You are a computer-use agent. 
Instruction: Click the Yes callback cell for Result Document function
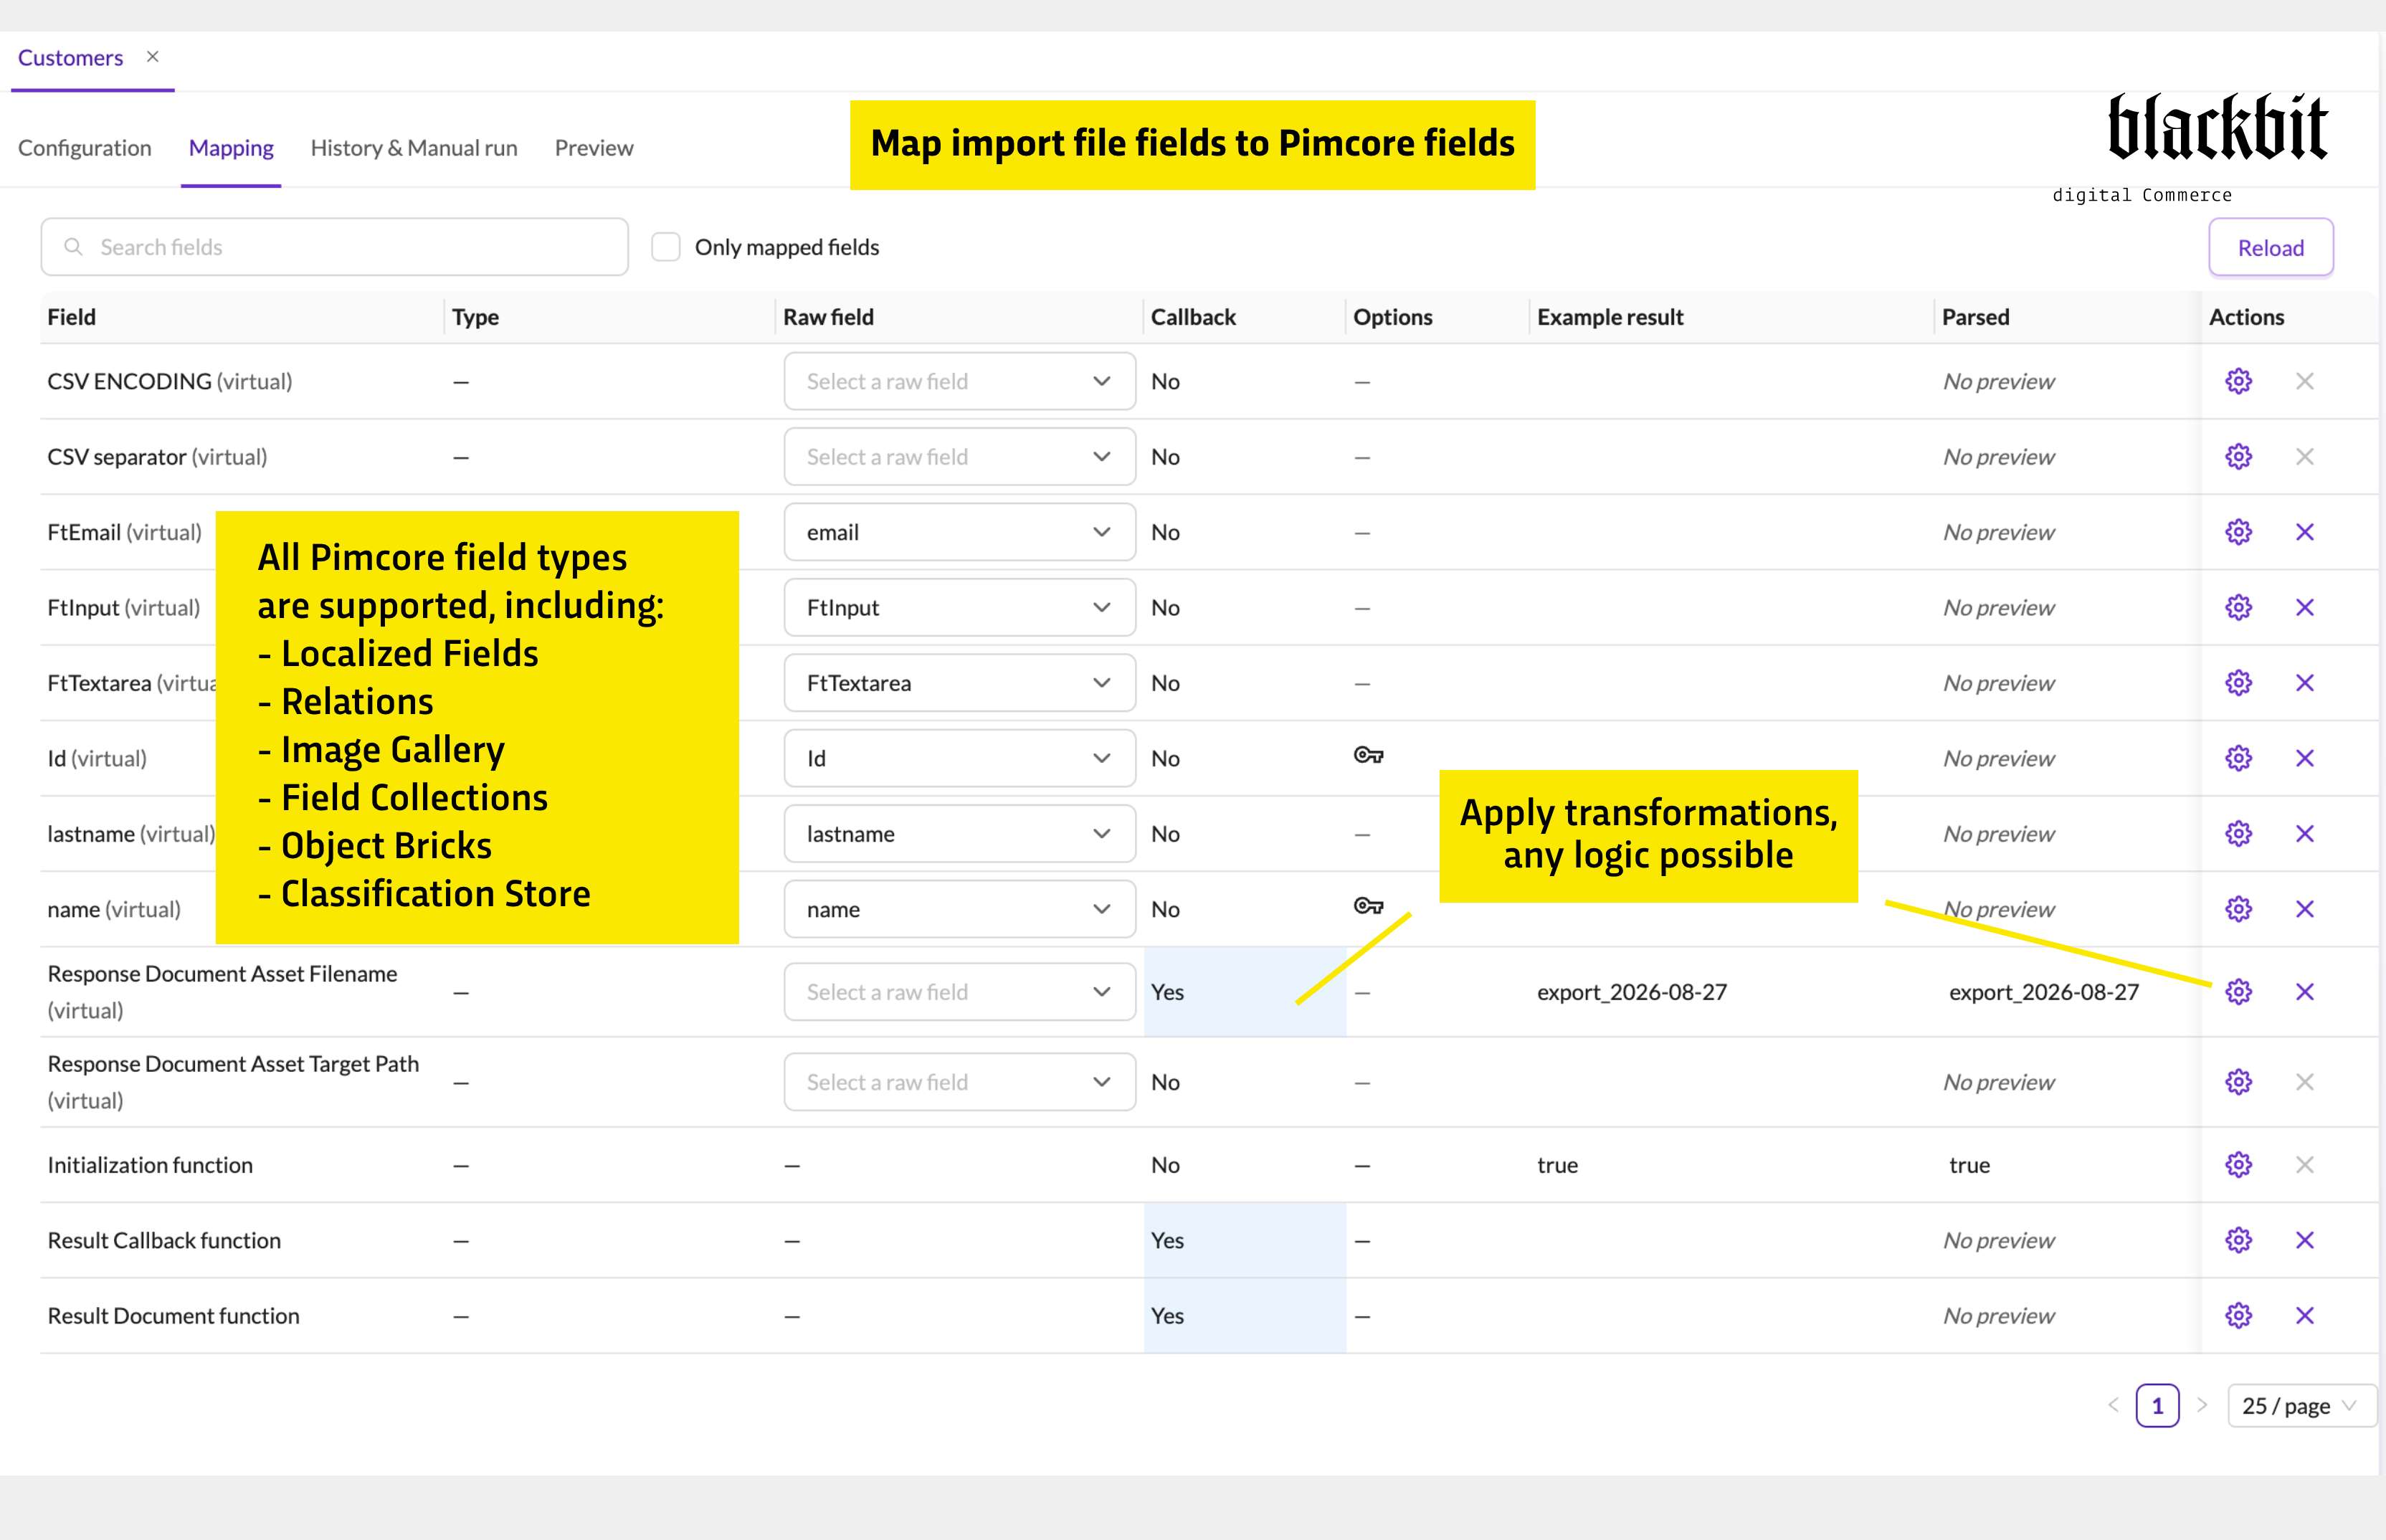point(1245,1315)
